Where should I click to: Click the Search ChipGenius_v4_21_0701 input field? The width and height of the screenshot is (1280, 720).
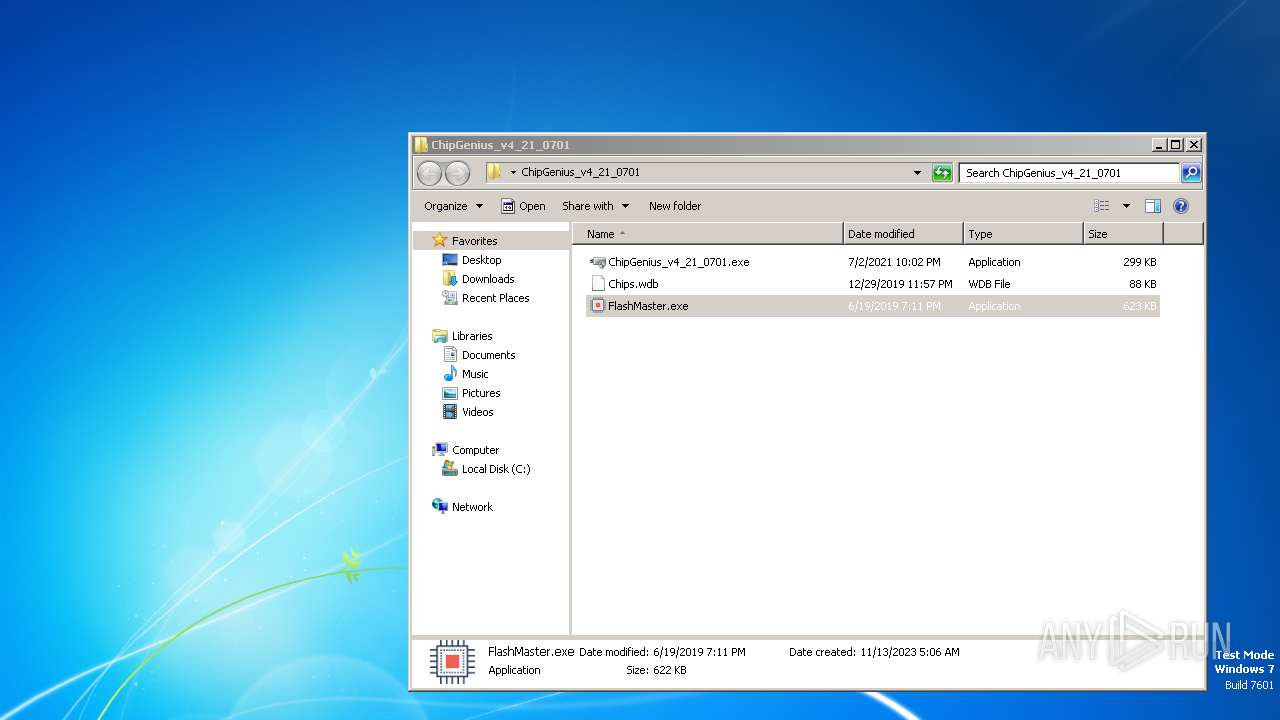pos(1069,173)
